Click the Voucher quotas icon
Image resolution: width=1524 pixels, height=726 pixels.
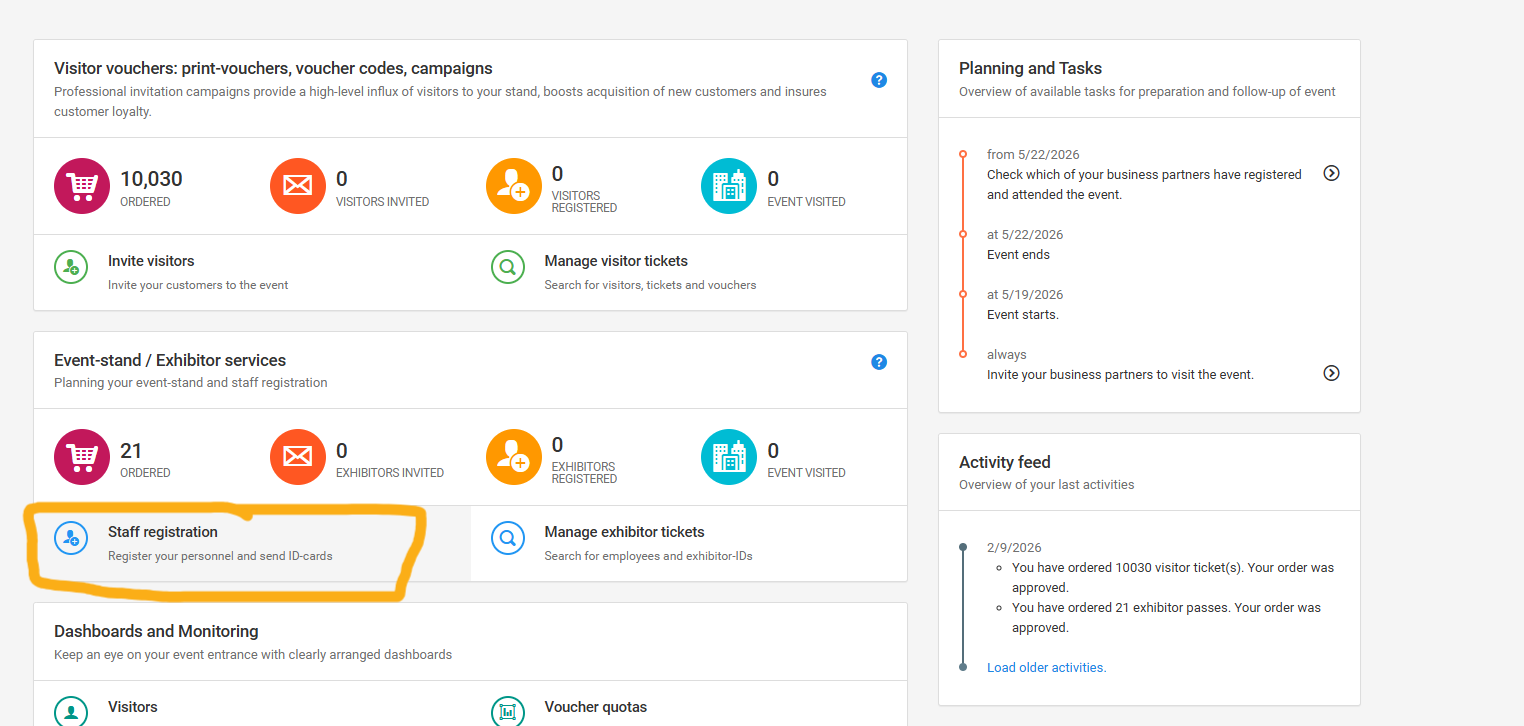(508, 711)
